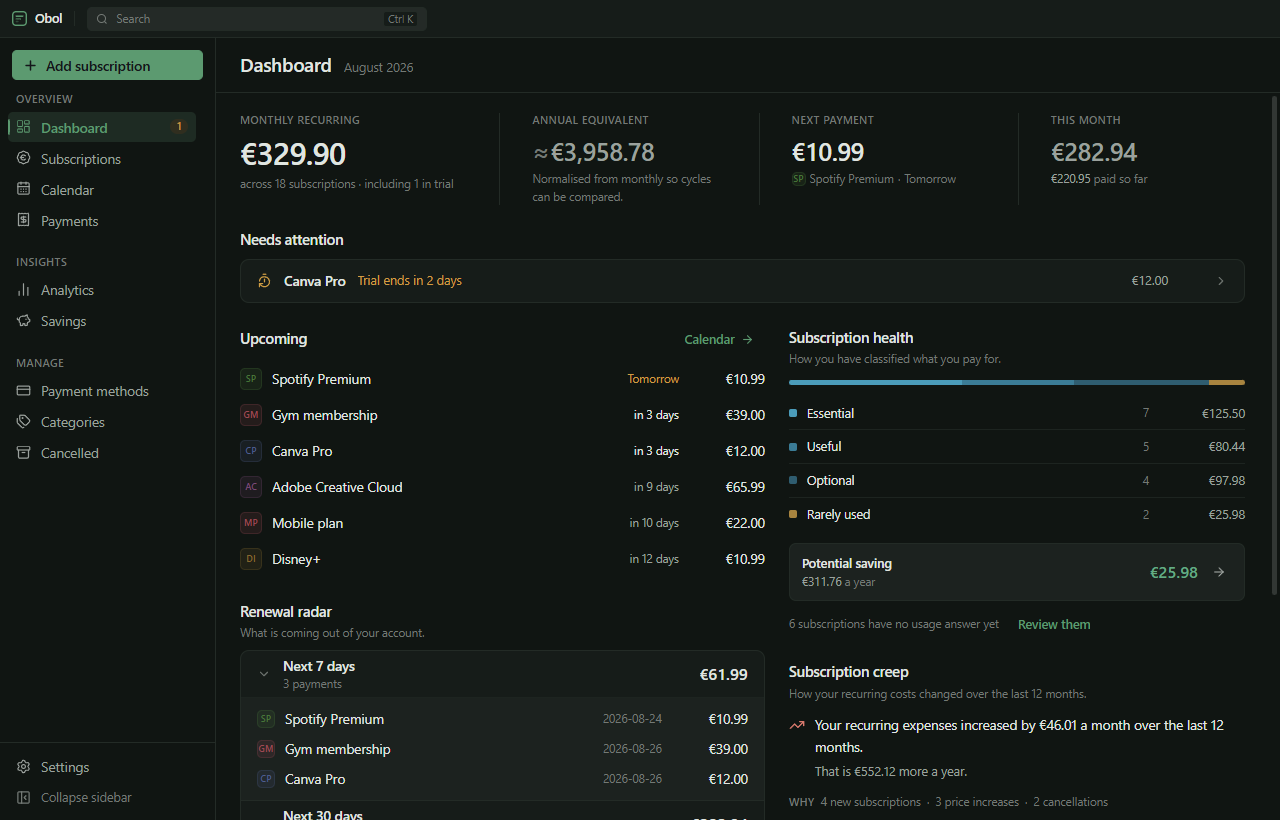Click the Dashboard notification badge 1
The image size is (1280, 820).
[179, 127]
